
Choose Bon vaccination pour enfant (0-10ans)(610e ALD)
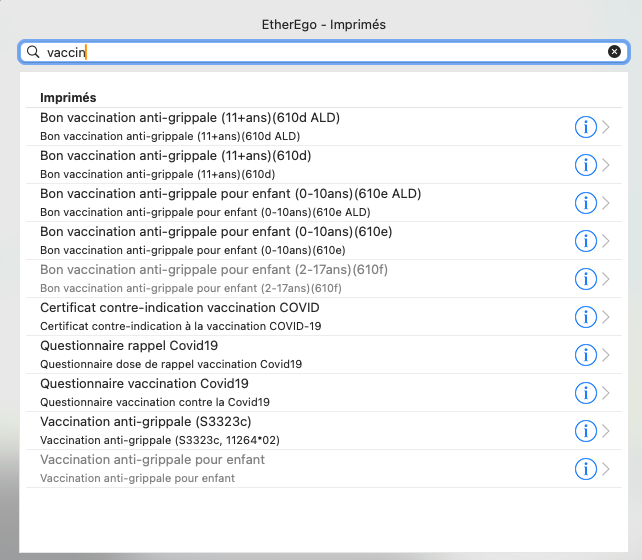coord(323,203)
